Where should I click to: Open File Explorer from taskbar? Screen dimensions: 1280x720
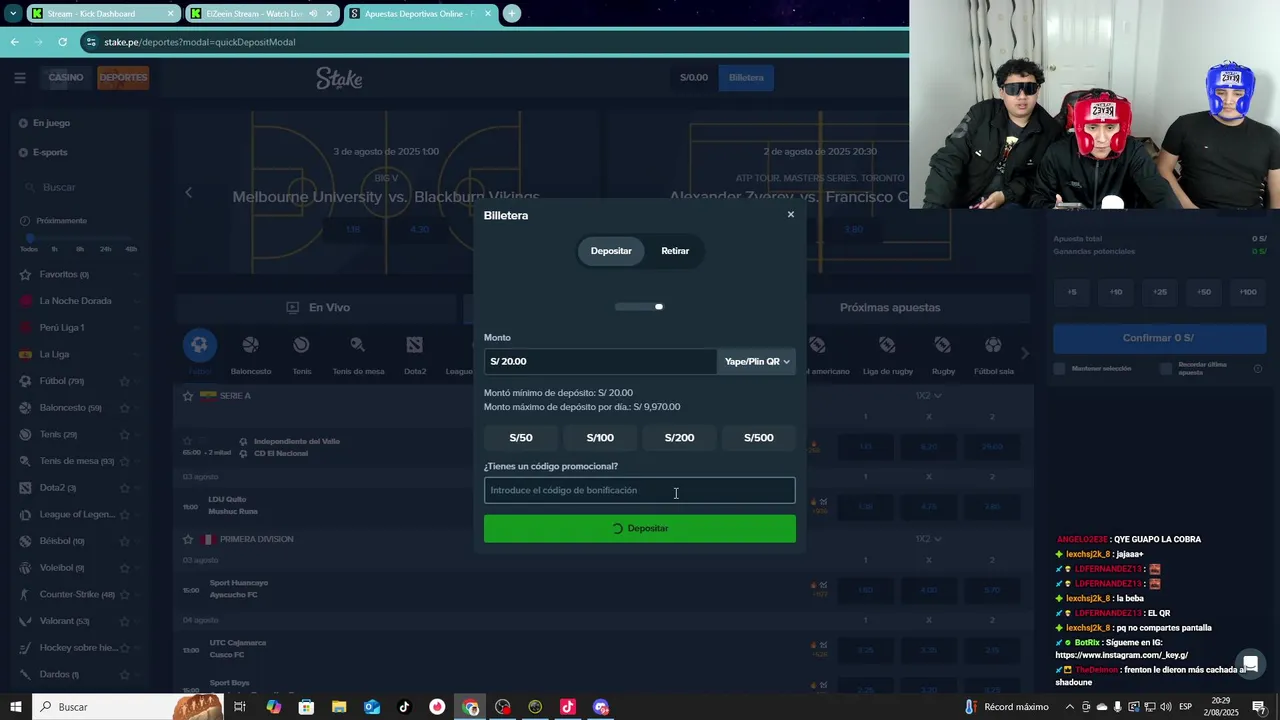[x=339, y=707]
